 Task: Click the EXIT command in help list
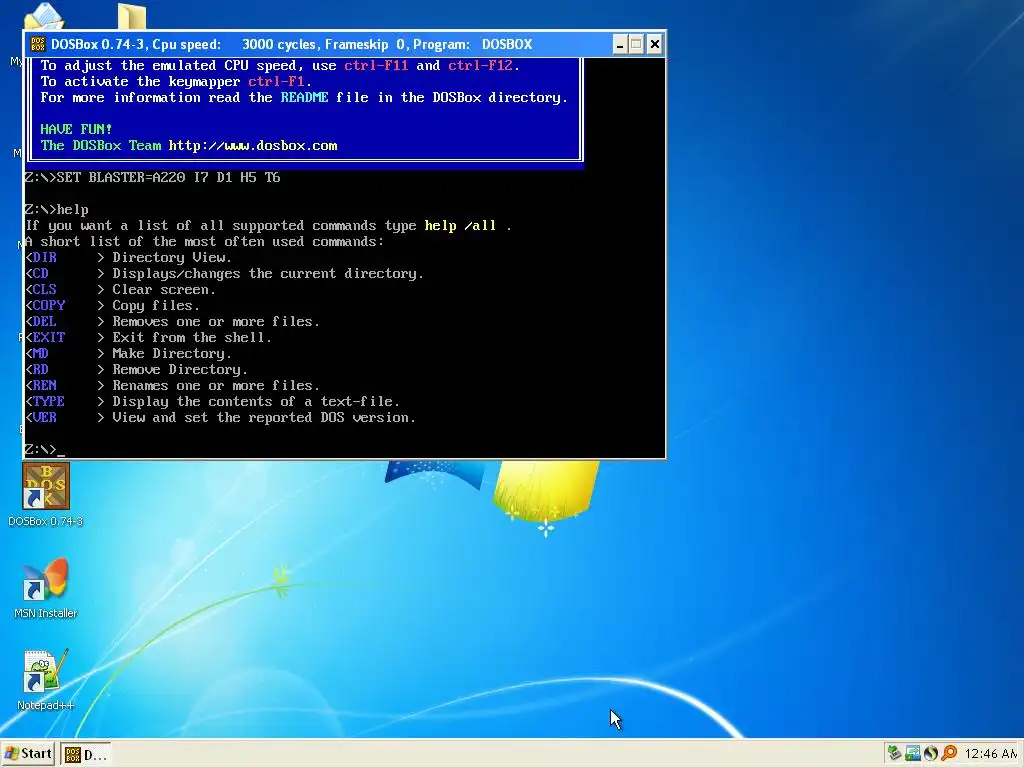(48, 338)
